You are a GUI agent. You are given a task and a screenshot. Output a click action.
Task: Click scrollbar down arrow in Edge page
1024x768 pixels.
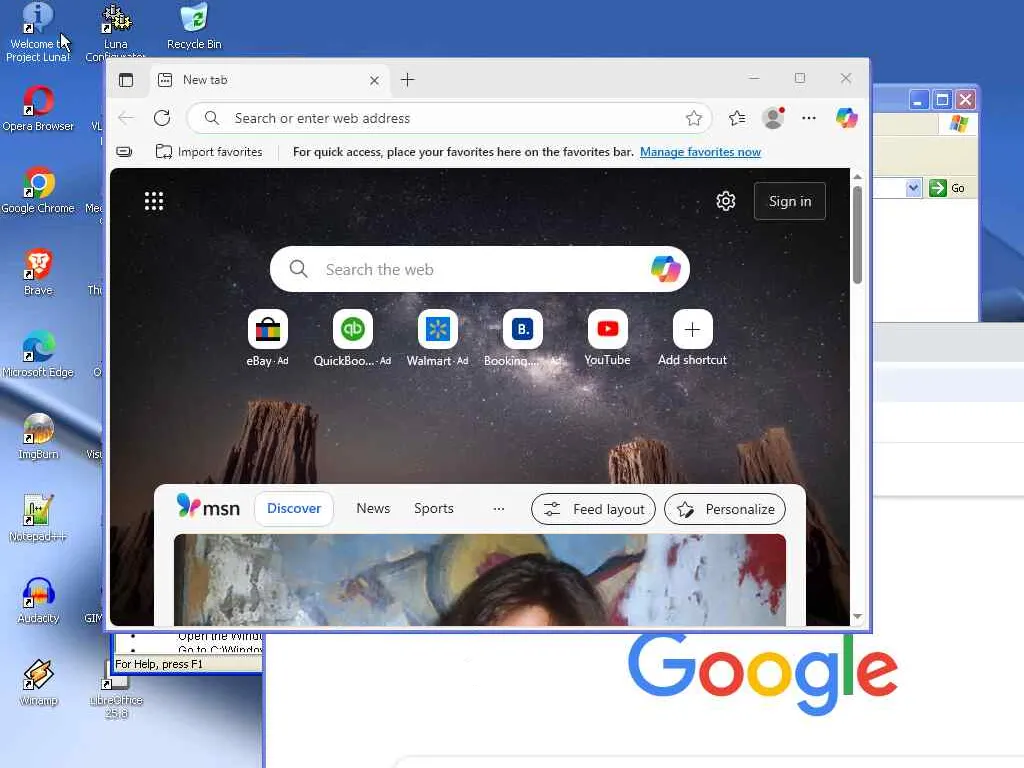(857, 616)
